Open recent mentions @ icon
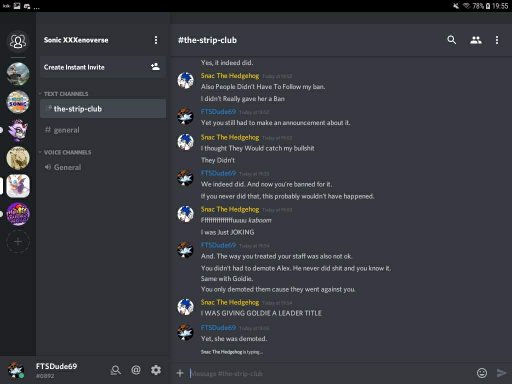This screenshot has height=384, width=512. [136, 370]
